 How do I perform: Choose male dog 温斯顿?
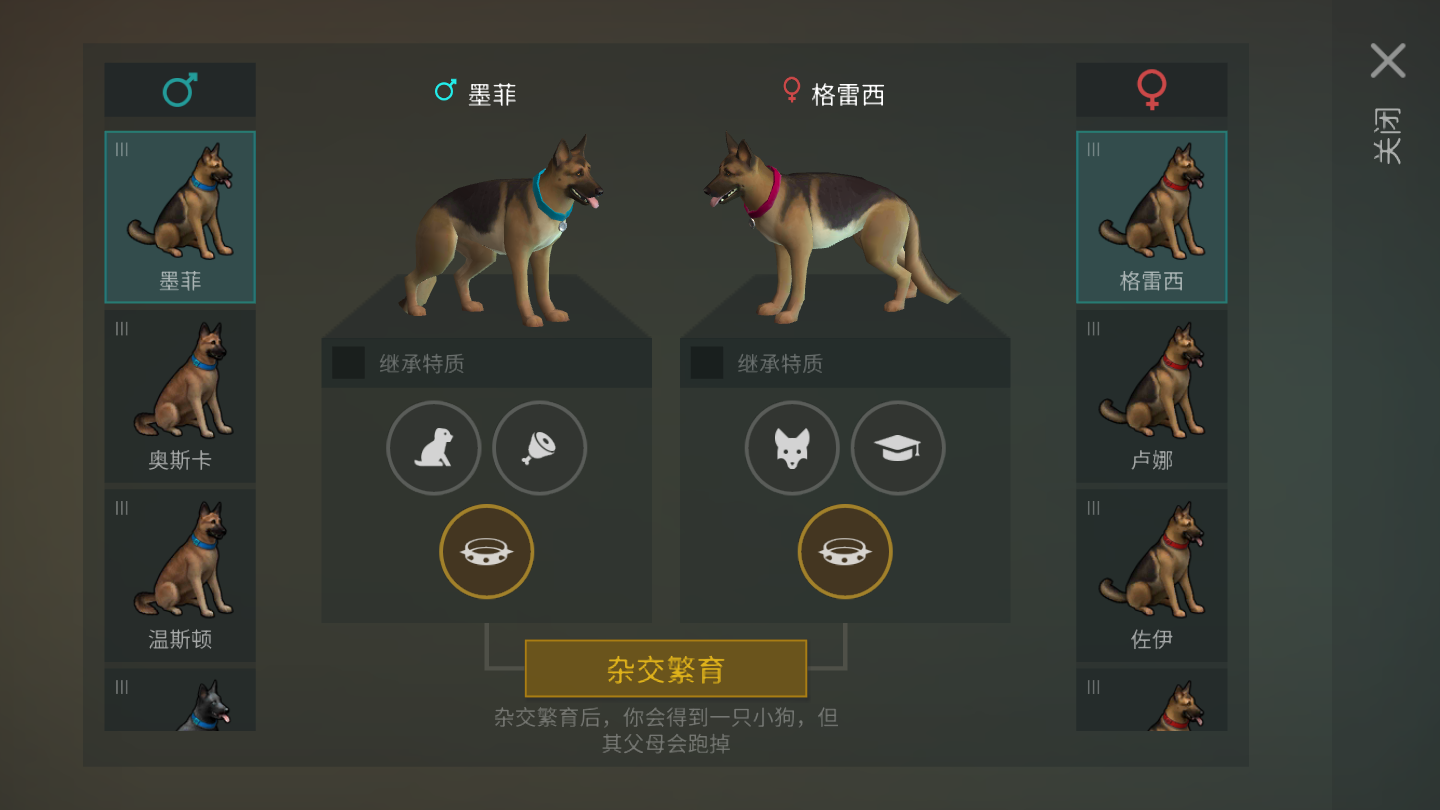[x=180, y=575]
